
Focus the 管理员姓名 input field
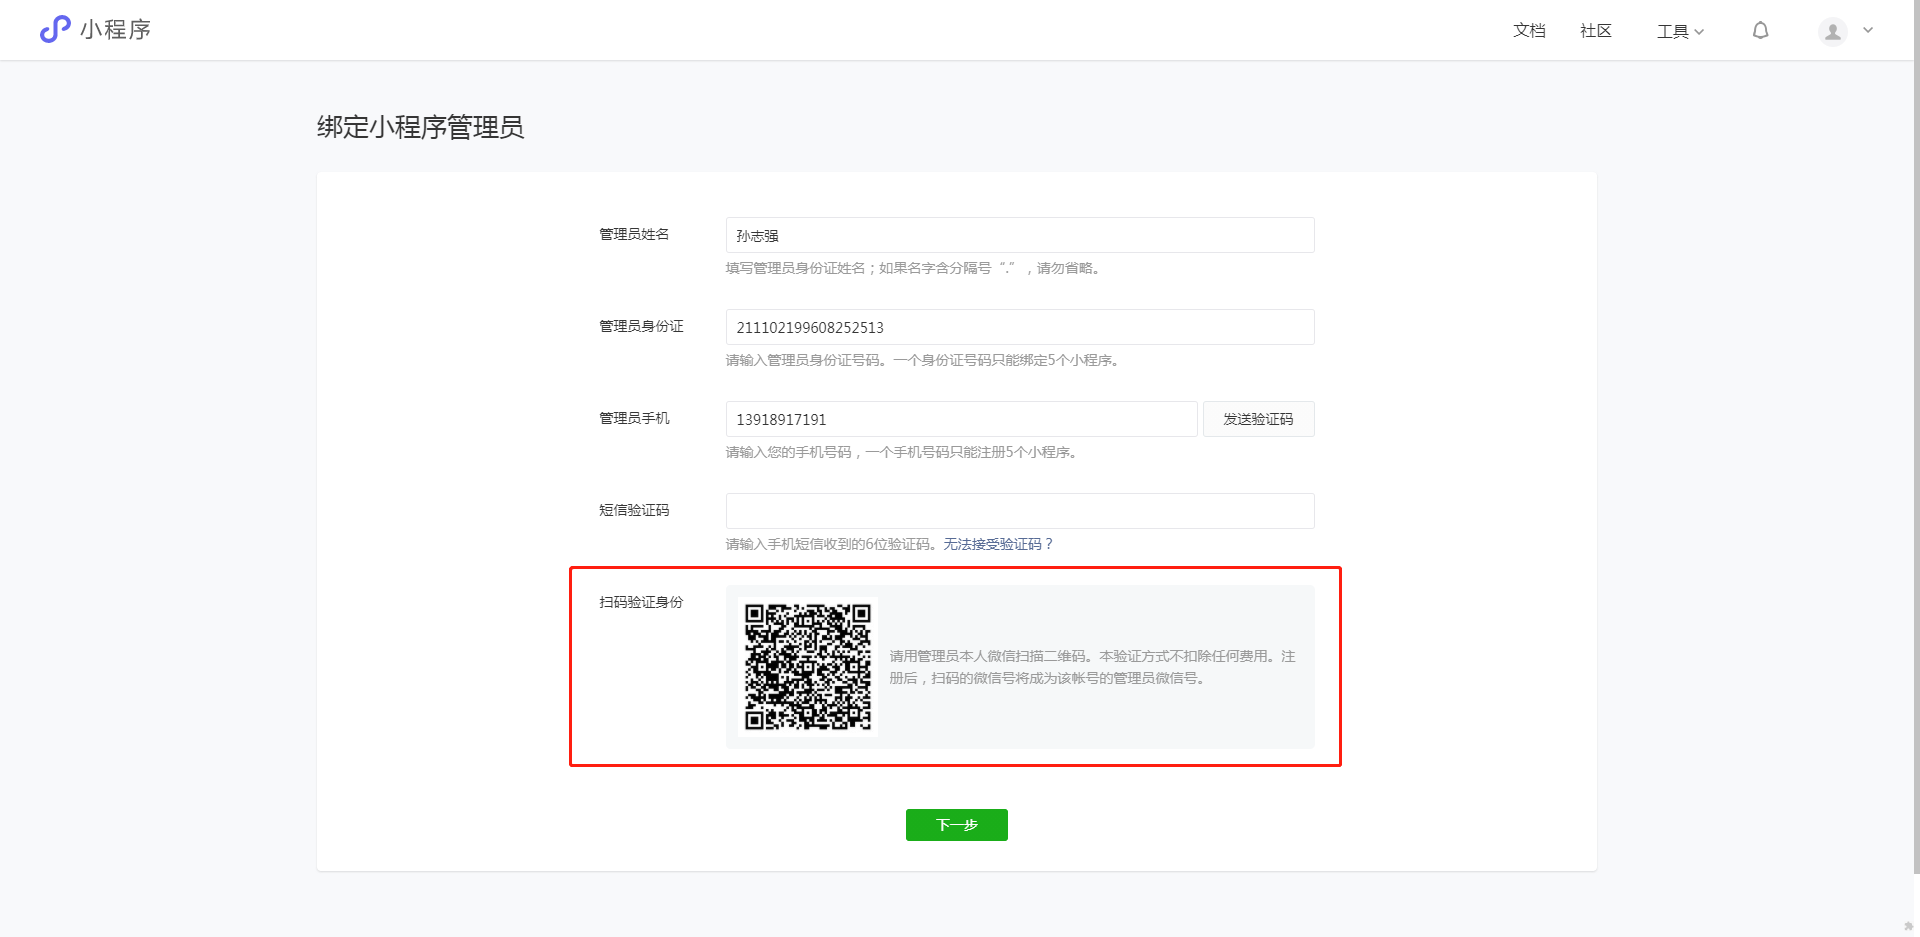[1020, 235]
